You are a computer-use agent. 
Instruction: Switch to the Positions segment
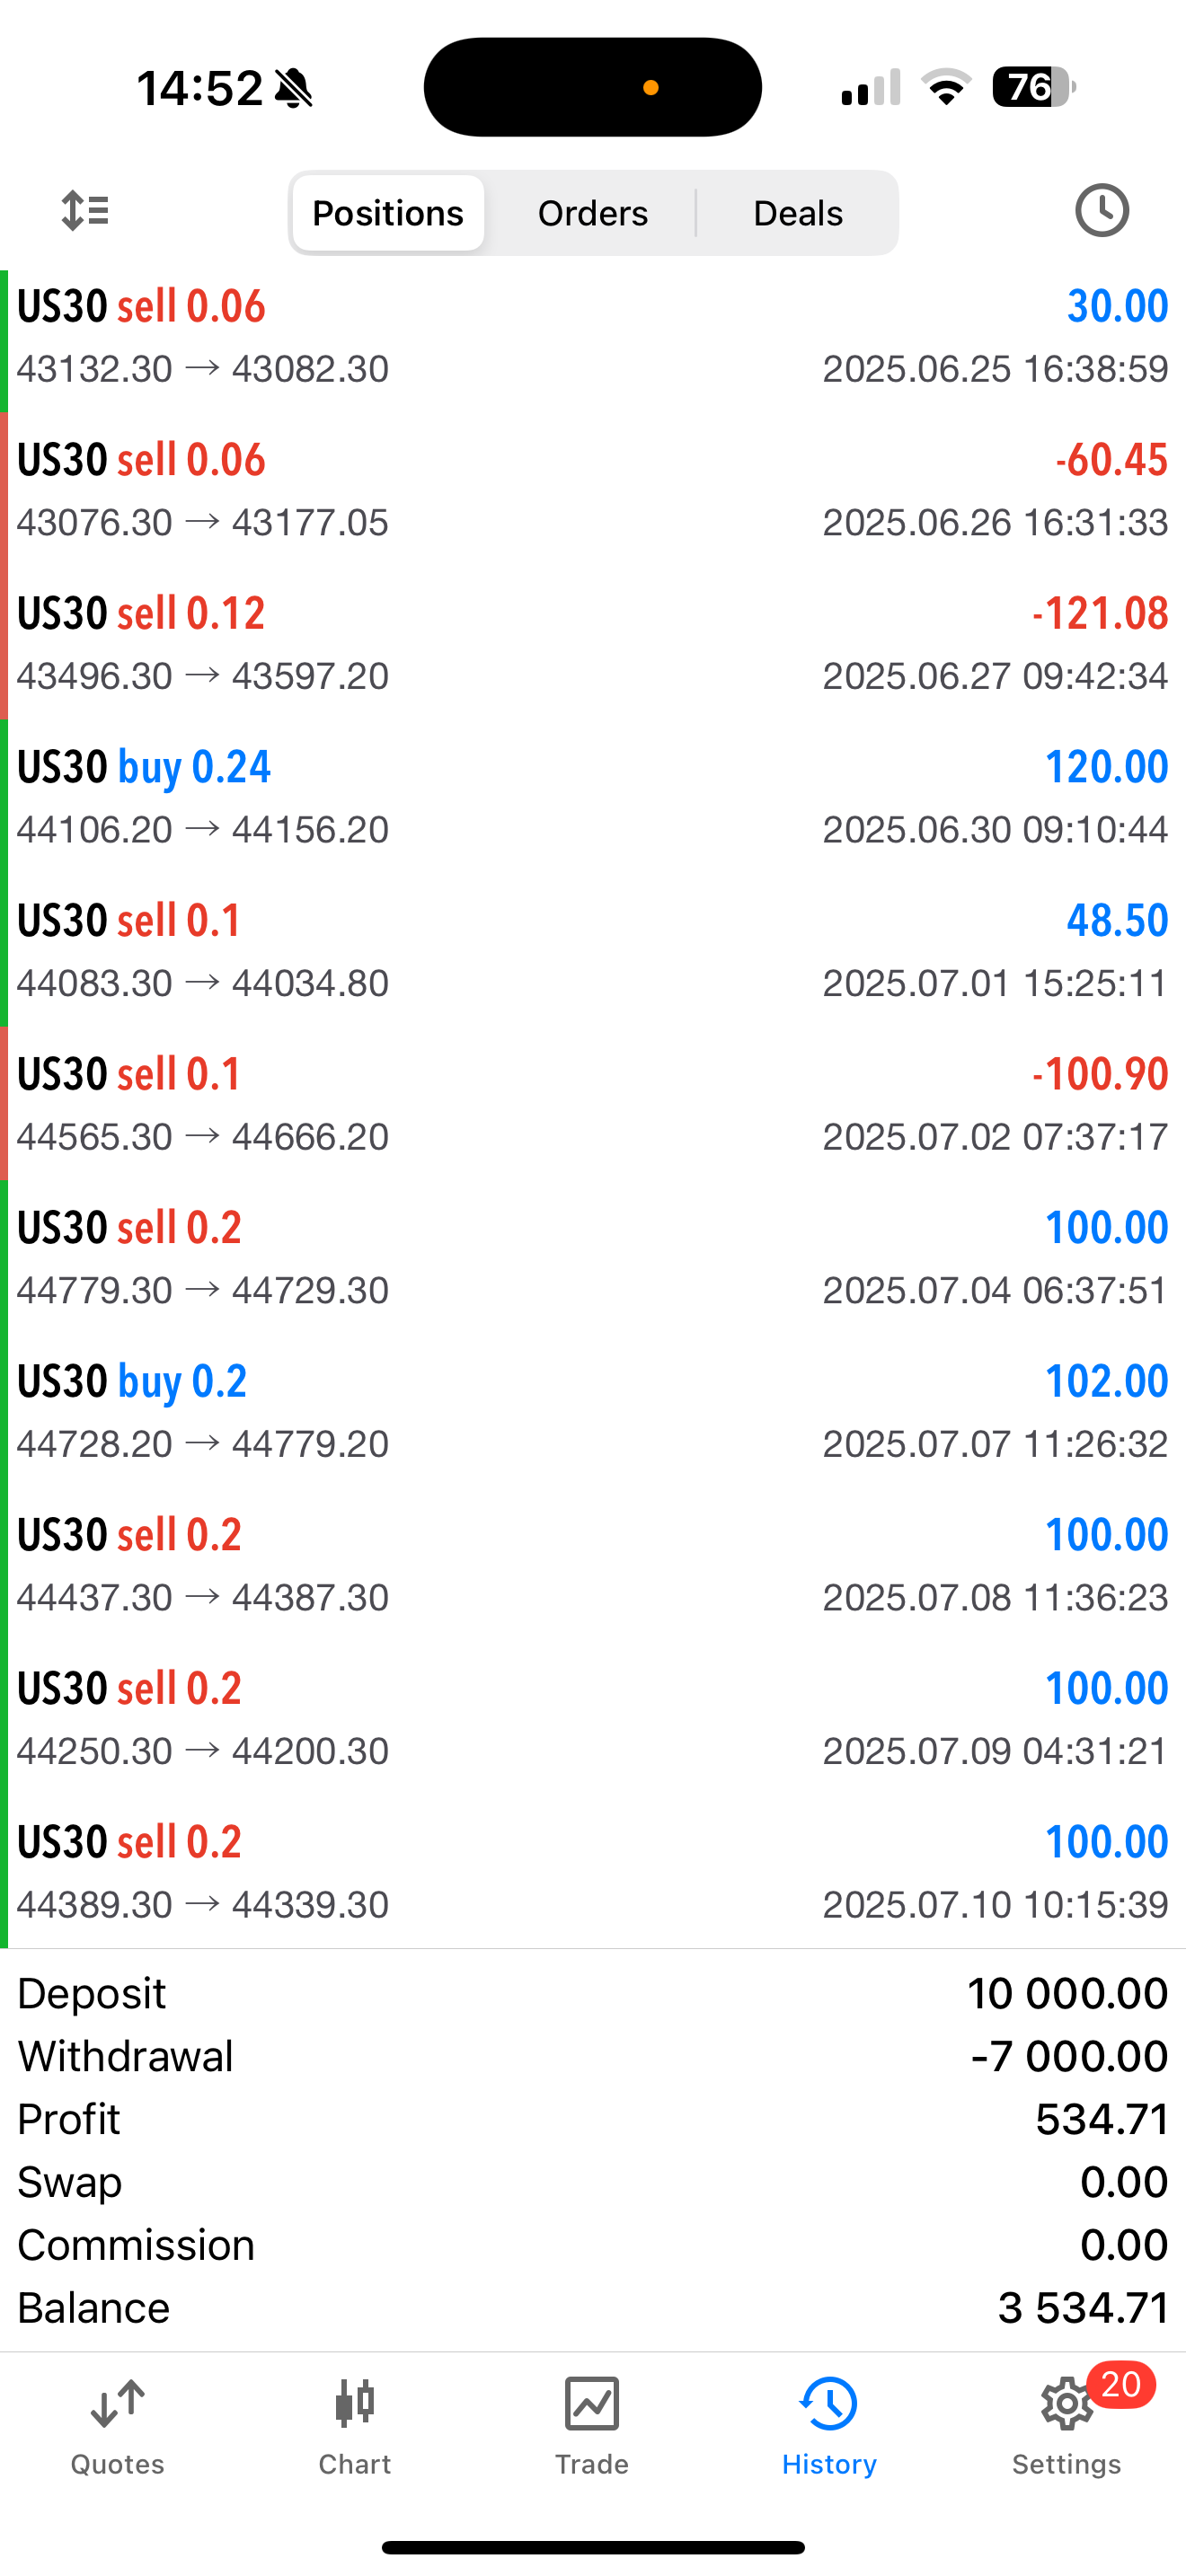point(388,213)
